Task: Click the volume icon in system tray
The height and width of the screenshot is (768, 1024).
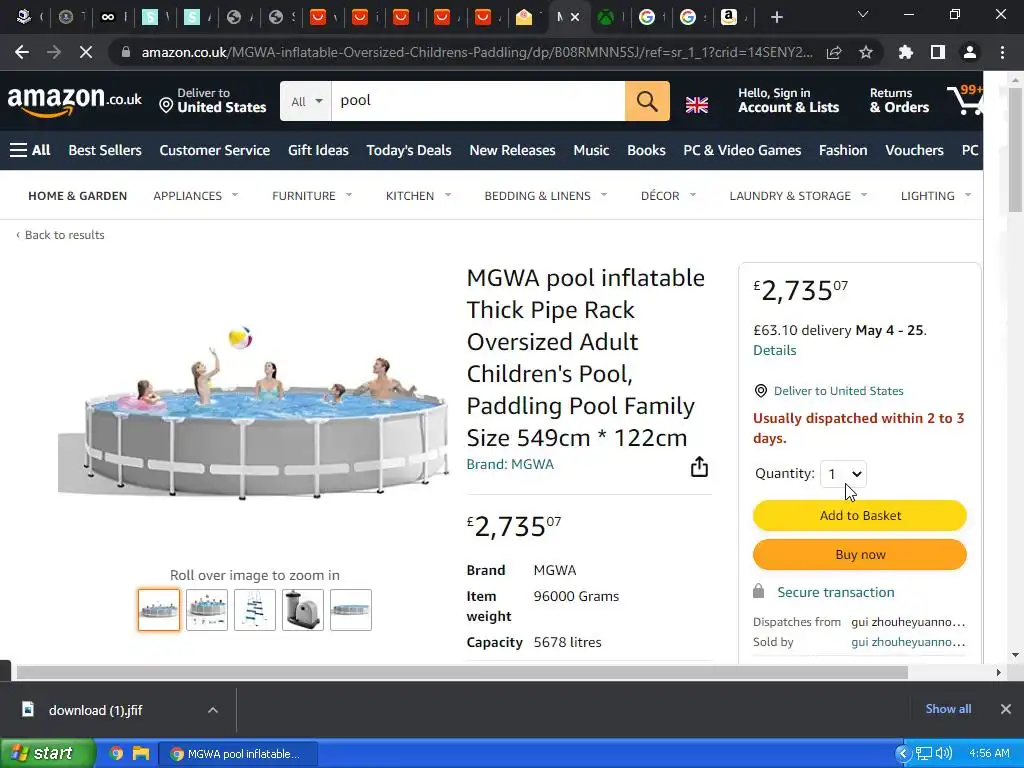Action: click(x=944, y=754)
